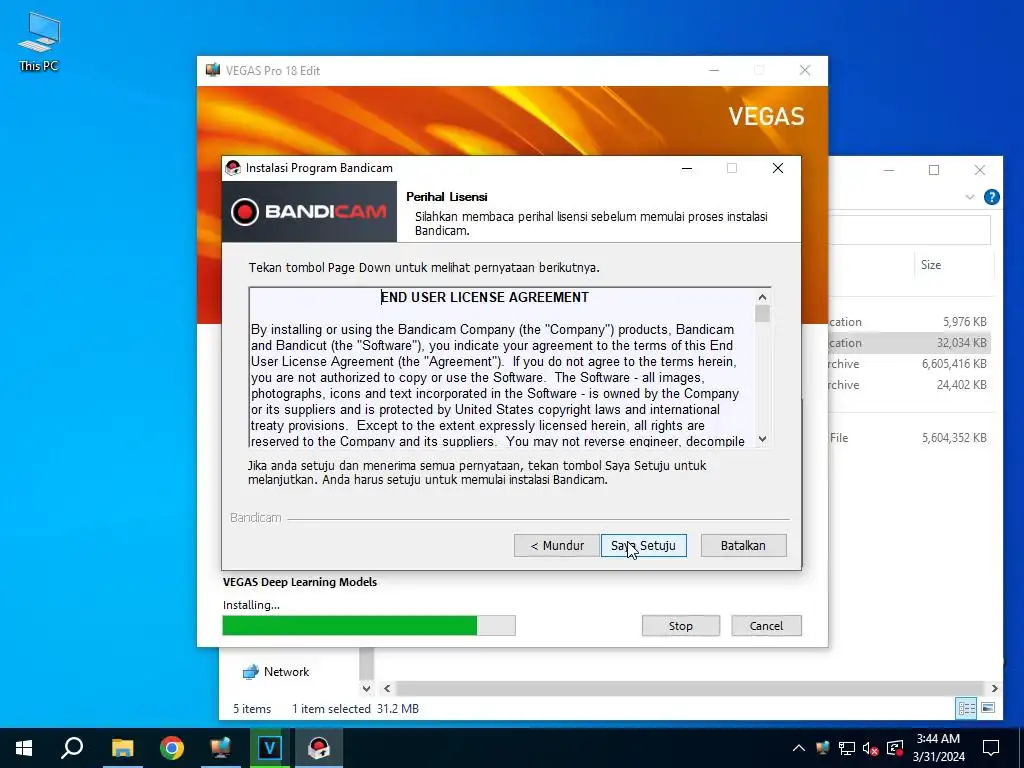Open File Explorer help icon
The height and width of the screenshot is (768, 1024).
(x=991, y=197)
